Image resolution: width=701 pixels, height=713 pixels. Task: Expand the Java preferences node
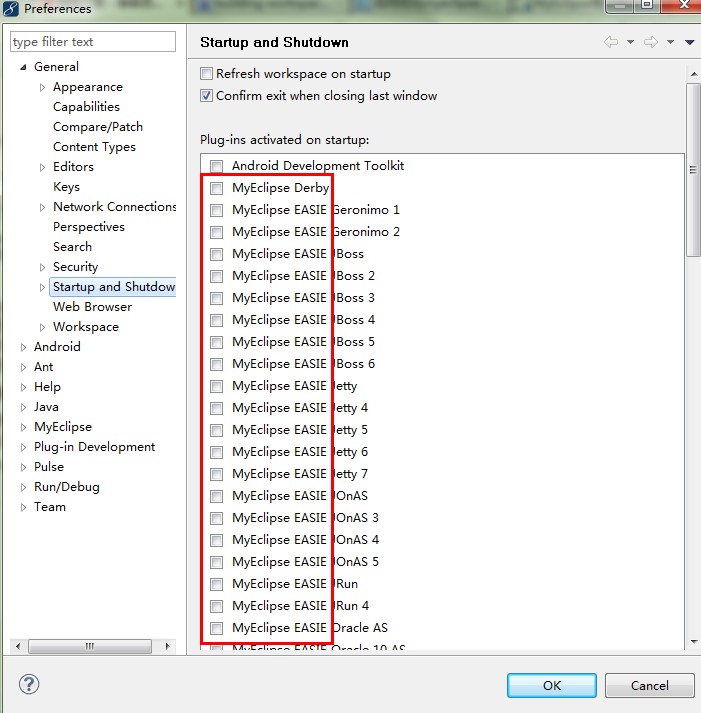click(x=23, y=407)
